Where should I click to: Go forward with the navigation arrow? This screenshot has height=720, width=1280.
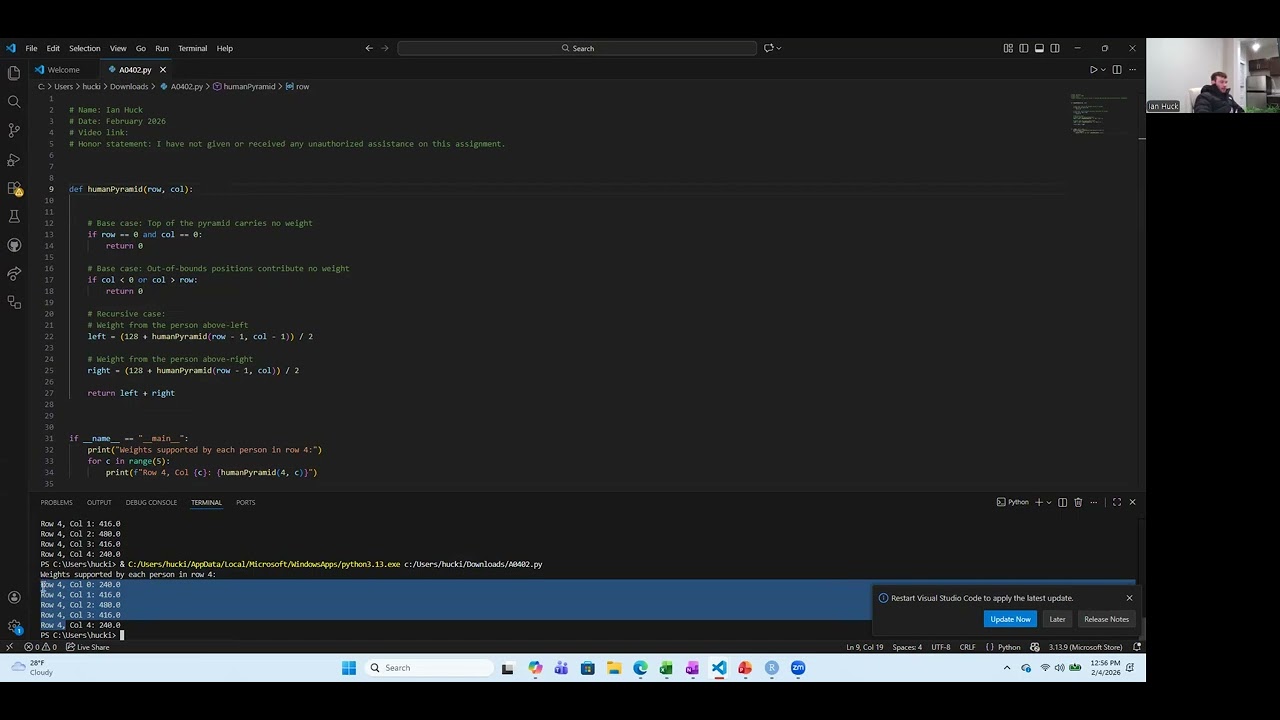(x=385, y=48)
